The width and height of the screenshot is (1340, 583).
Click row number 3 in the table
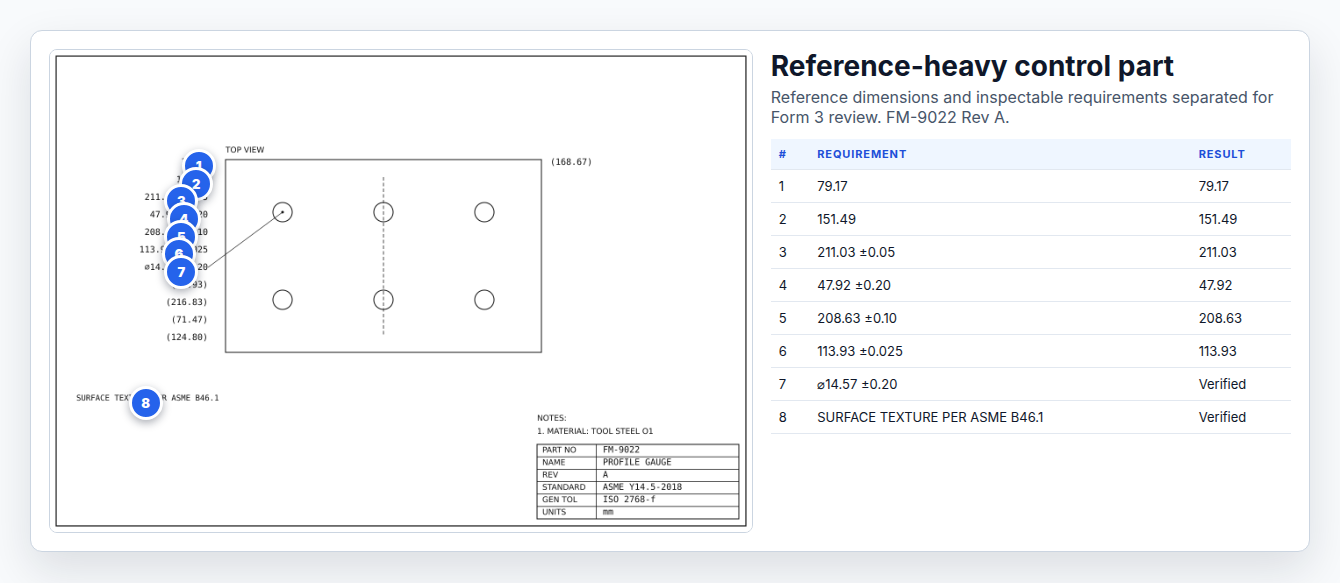pyautogui.click(x=783, y=252)
